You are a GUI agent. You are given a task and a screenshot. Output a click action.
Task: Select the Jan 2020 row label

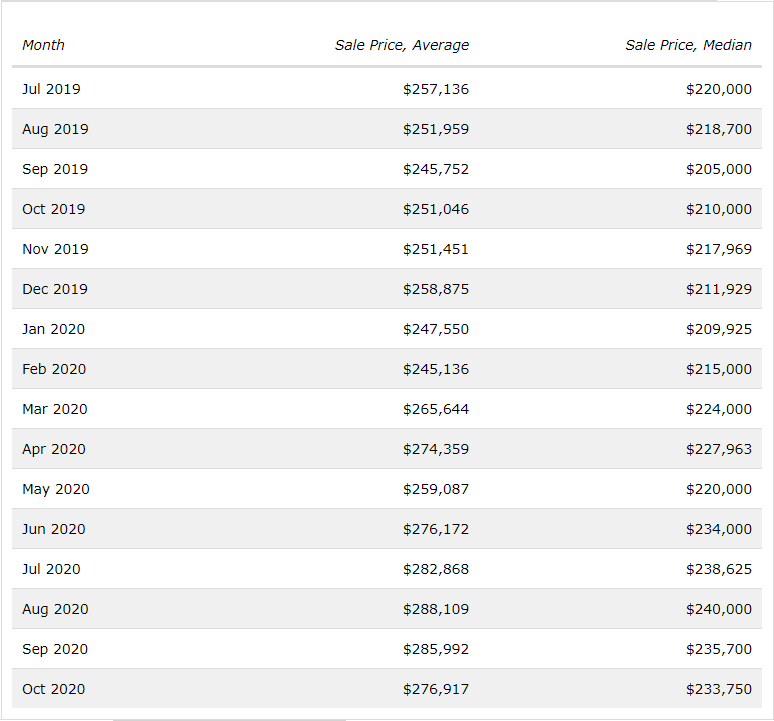click(54, 329)
